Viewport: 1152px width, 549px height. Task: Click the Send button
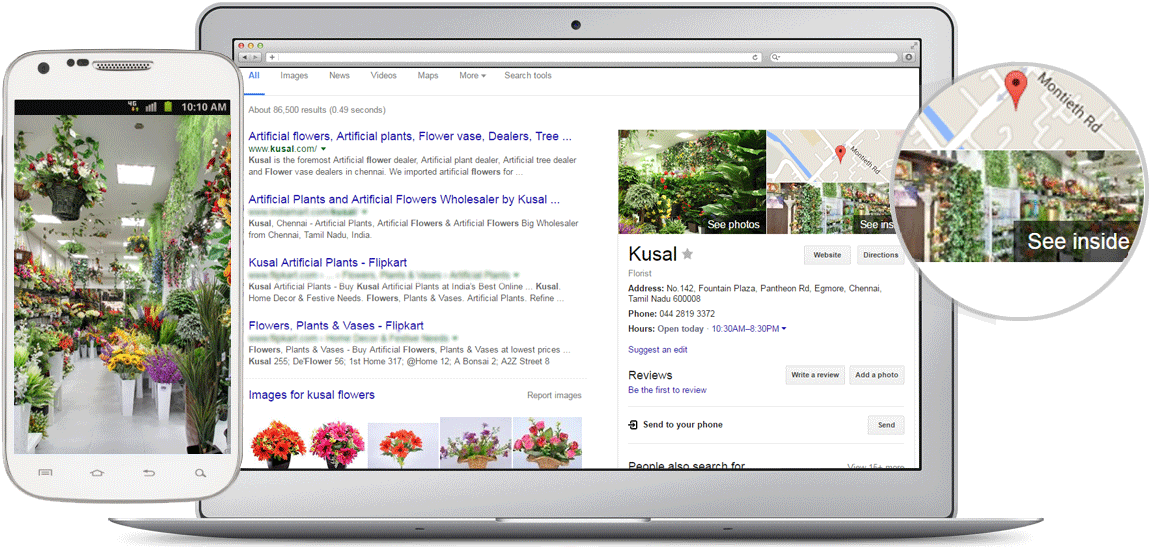click(x=886, y=425)
